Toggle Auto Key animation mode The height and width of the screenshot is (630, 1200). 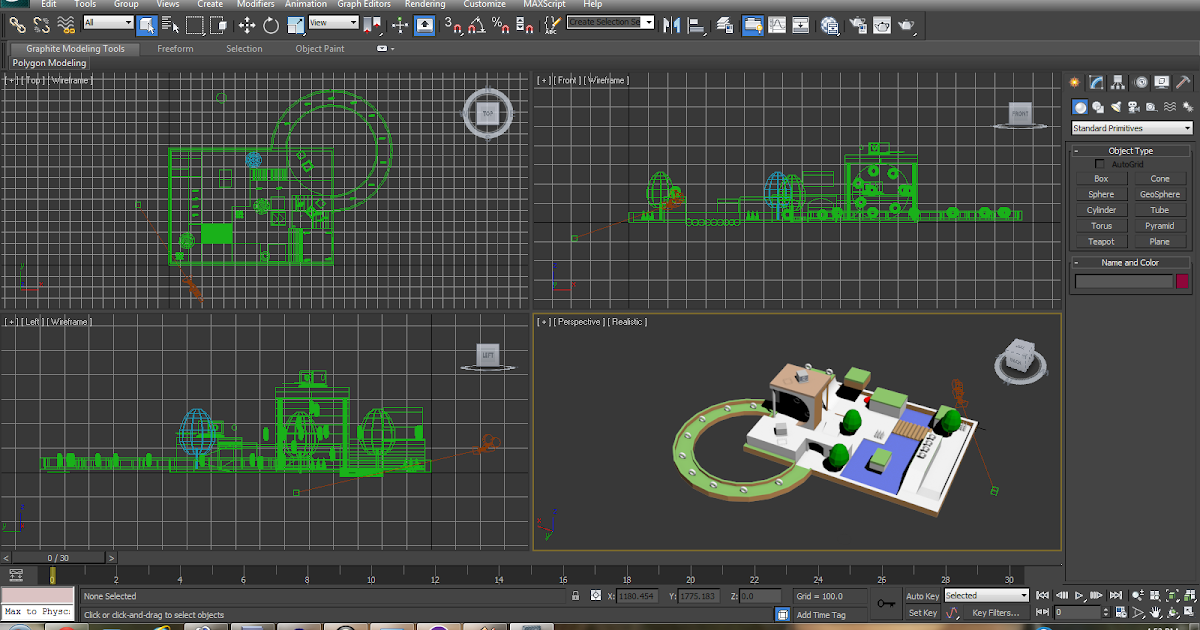(923, 595)
